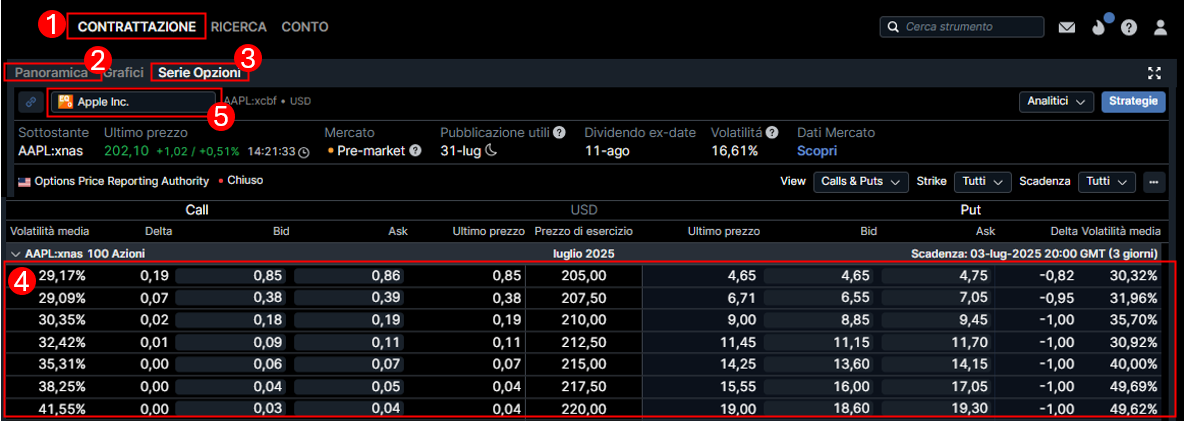1184x423 pixels.
Task: Open the Strike Tutti dropdown
Action: click(x=982, y=182)
